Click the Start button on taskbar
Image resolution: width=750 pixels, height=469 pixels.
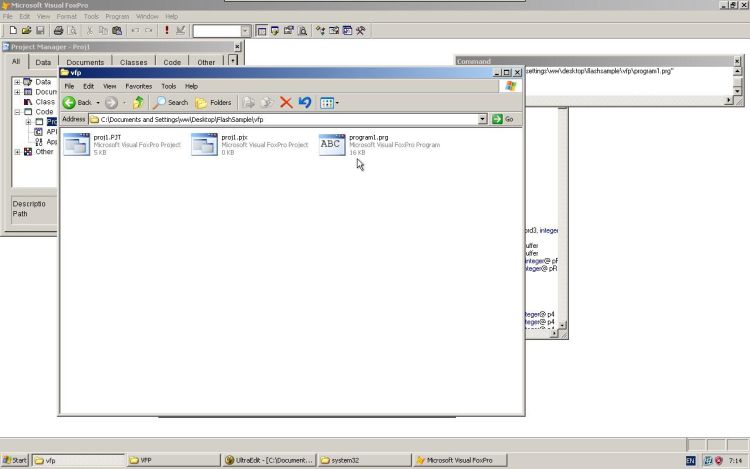pyautogui.click(x=15, y=460)
